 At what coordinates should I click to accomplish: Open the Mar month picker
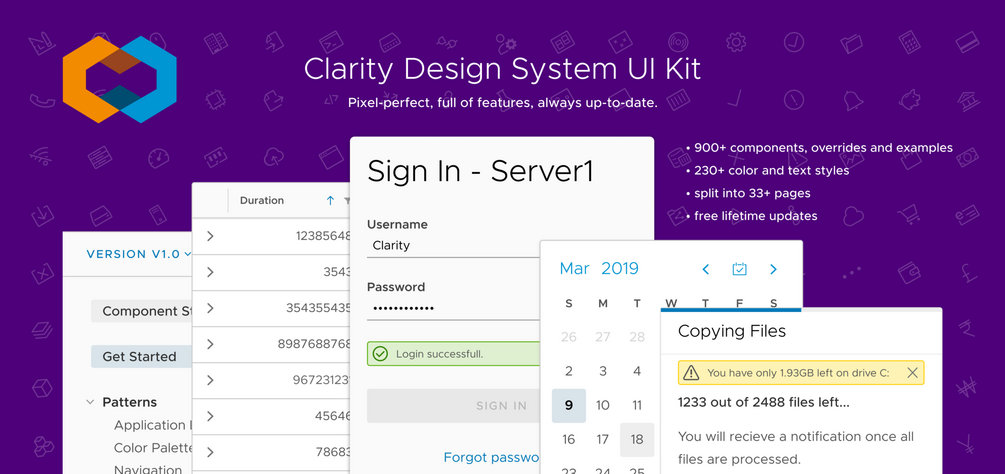[x=574, y=268]
